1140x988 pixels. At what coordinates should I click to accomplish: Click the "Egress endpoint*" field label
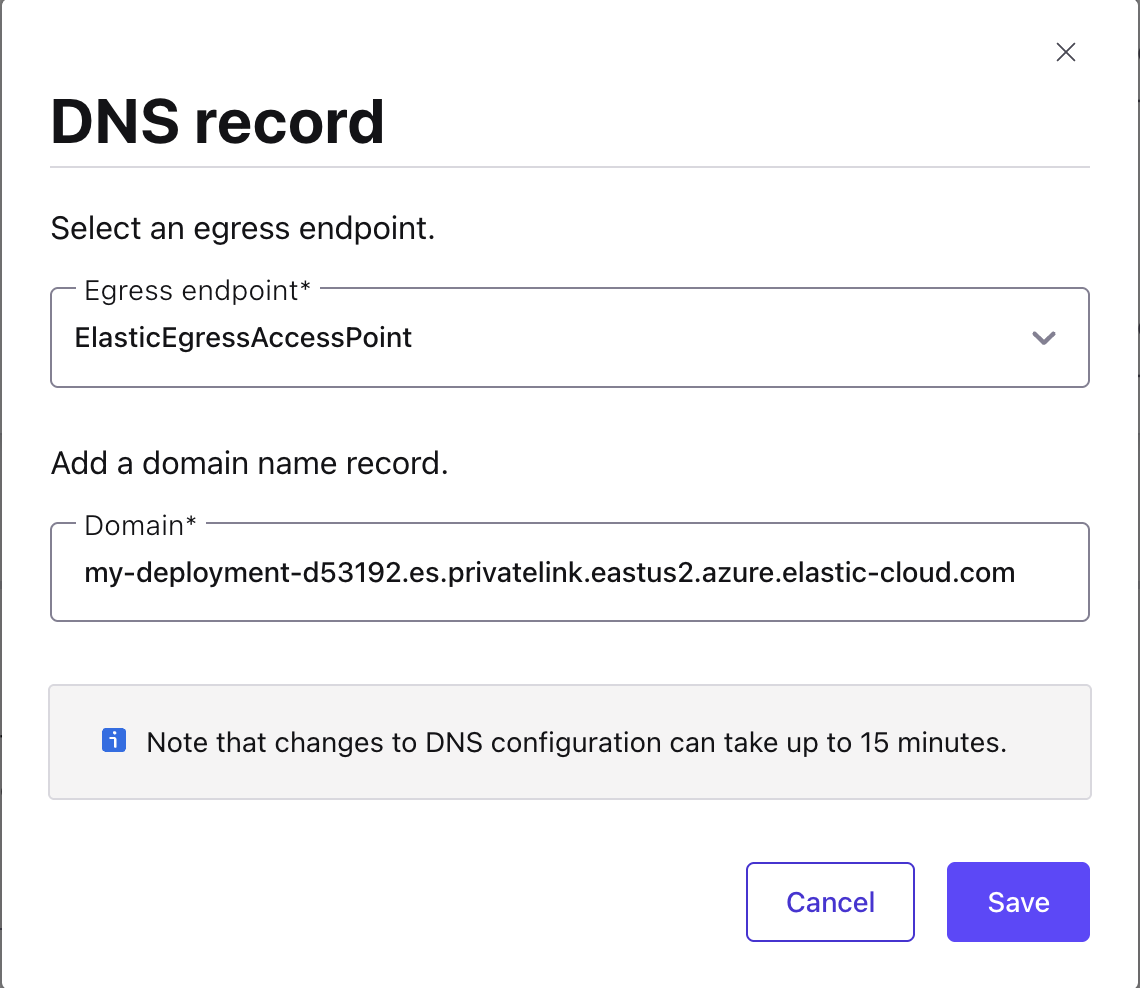coord(198,291)
